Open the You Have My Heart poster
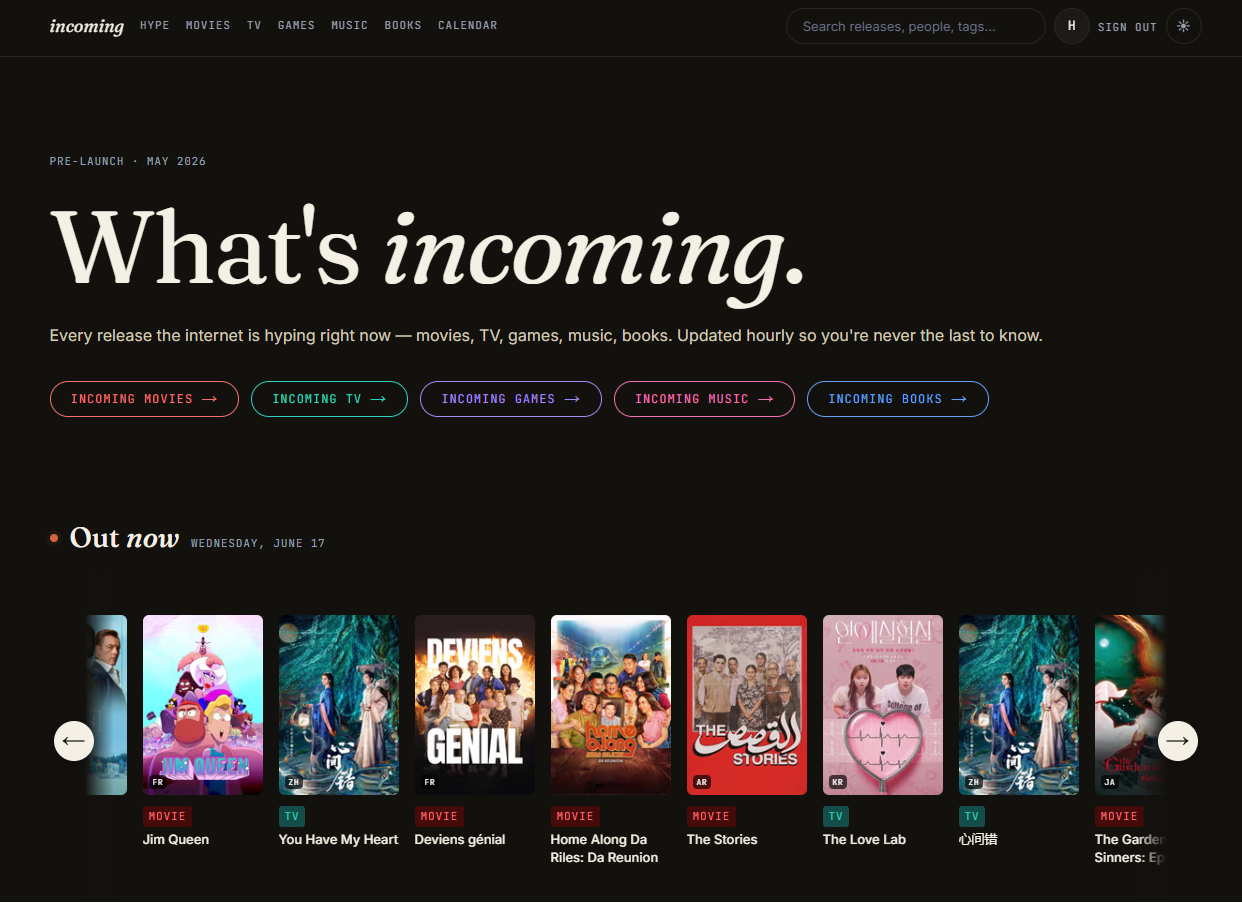Screen dimensions: 1242x903 339,705
